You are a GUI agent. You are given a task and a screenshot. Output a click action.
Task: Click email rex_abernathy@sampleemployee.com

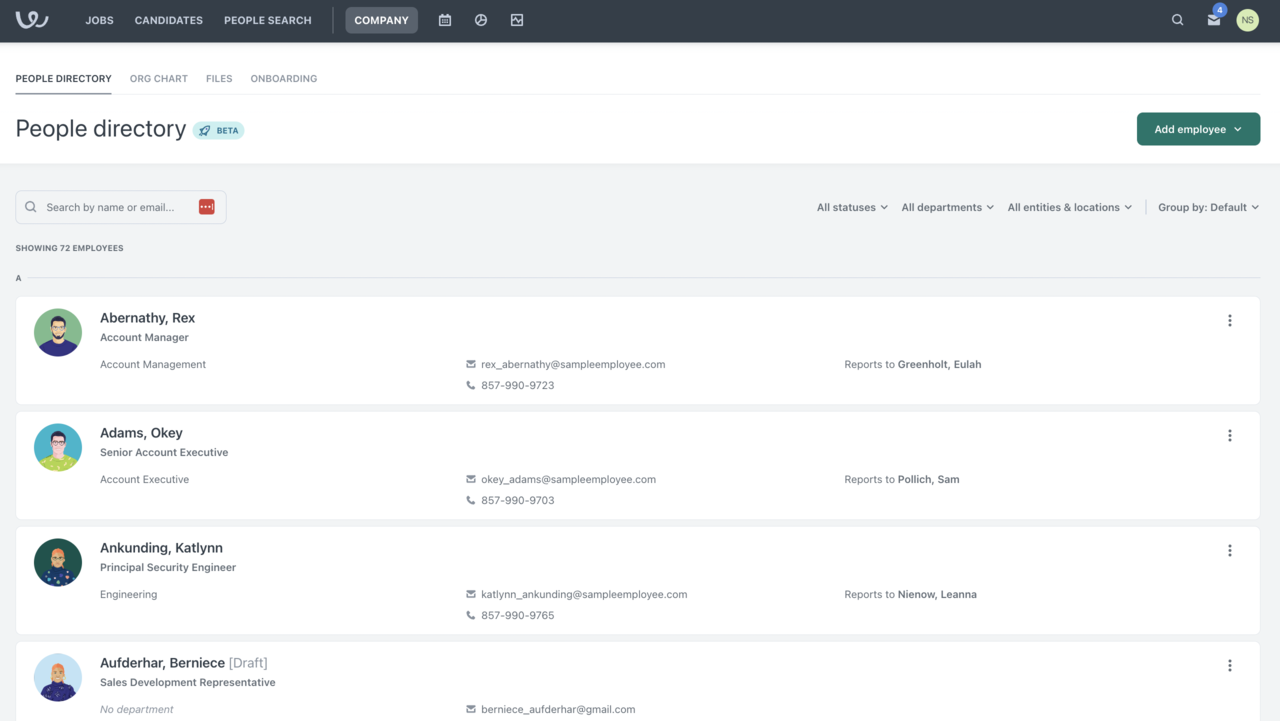click(x=573, y=365)
